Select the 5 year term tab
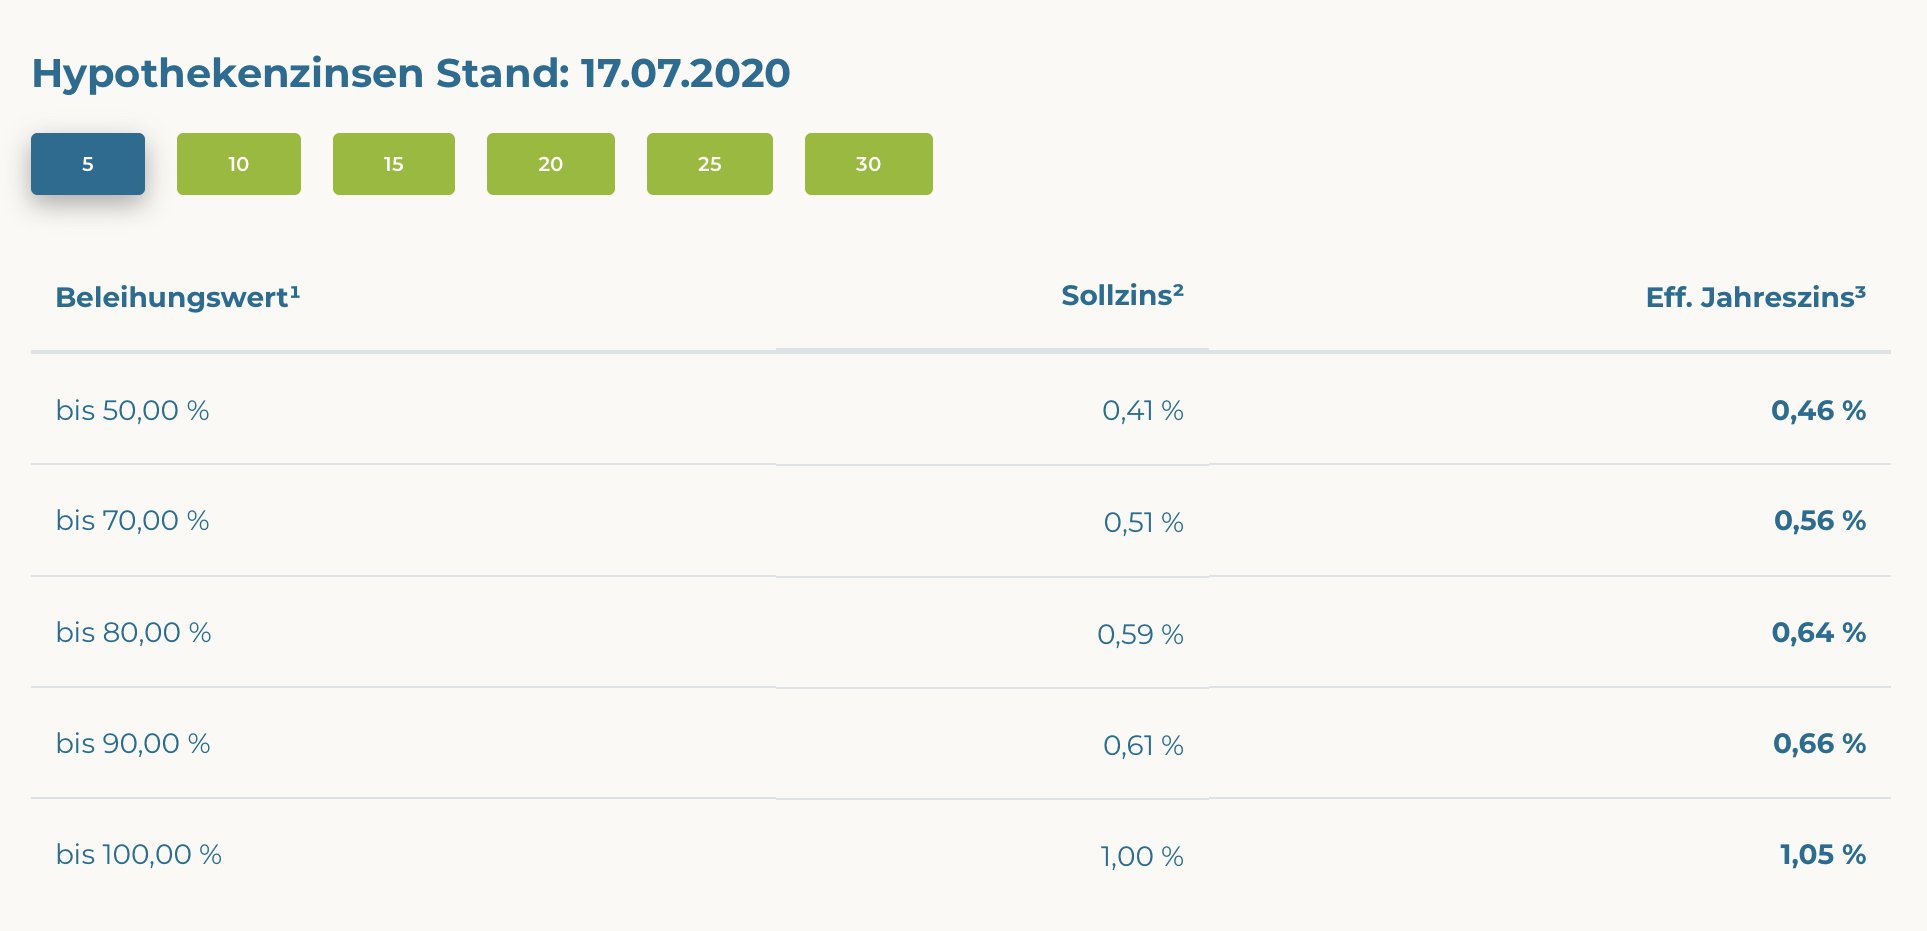This screenshot has height=931, width=1927. tap(88, 164)
